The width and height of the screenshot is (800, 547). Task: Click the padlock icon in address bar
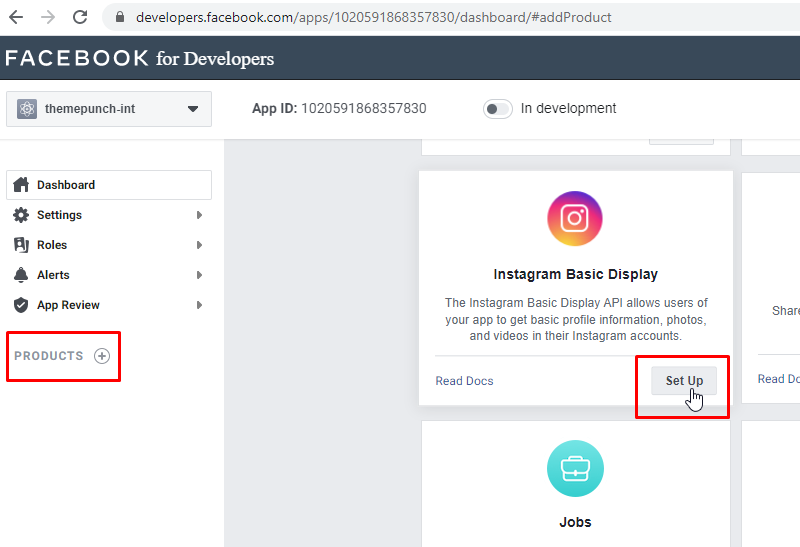point(120,17)
